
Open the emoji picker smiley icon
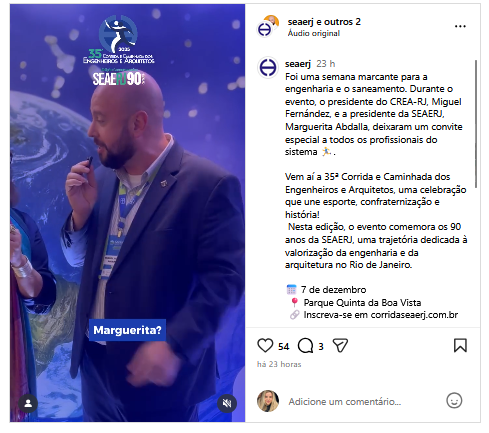click(454, 401)
